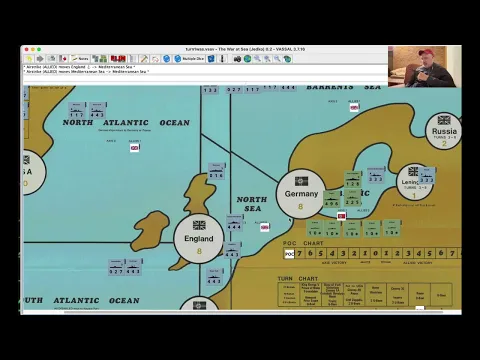
Task: Select the 4 4 4 counter in North Sea
Action: click(x=234, y=223)
